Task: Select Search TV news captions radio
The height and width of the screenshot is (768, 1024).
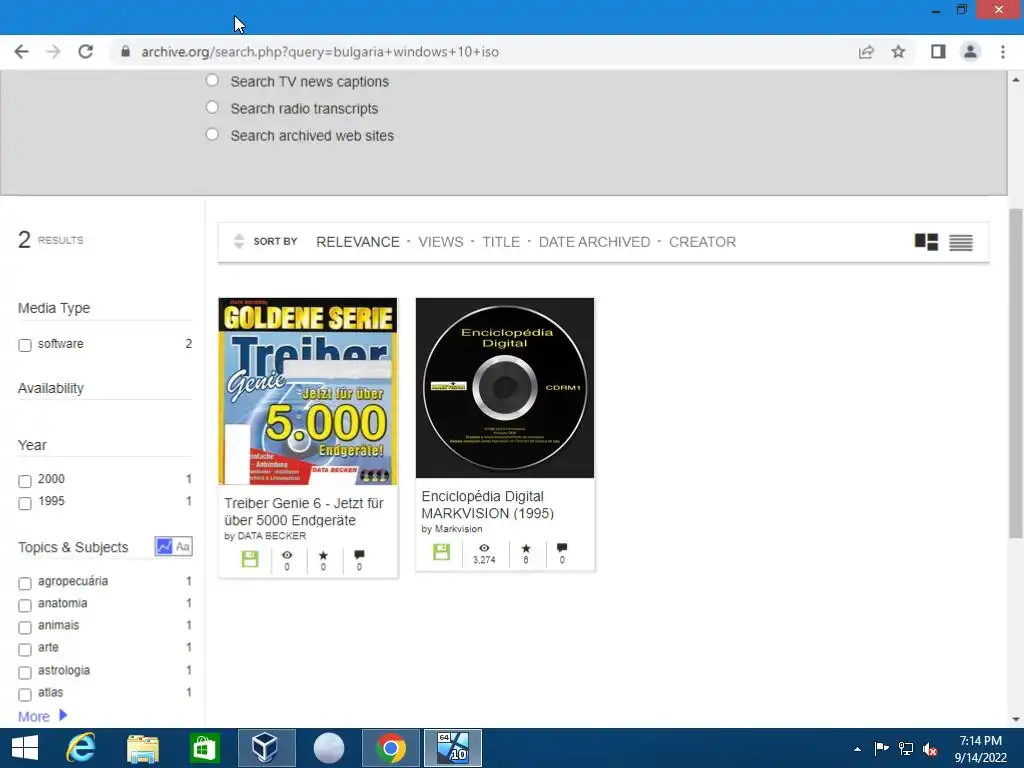Action: [x=212, y=80]
